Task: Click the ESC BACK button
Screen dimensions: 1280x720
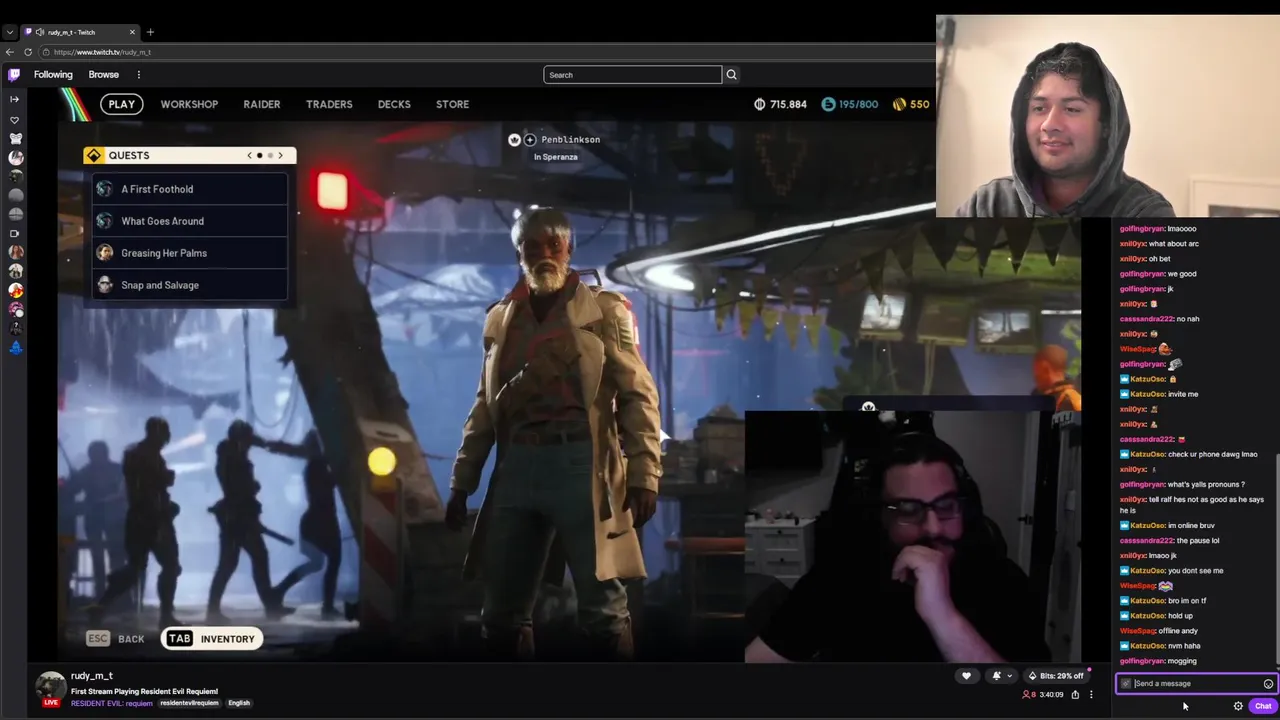Action: tap(116, 639)
